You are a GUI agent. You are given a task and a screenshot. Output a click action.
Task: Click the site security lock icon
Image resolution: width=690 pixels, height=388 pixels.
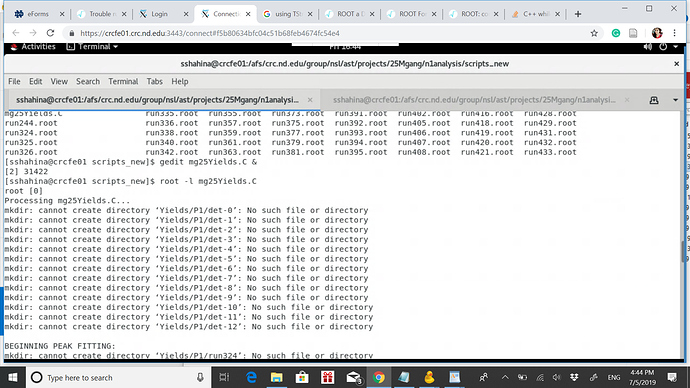point(72,33)
